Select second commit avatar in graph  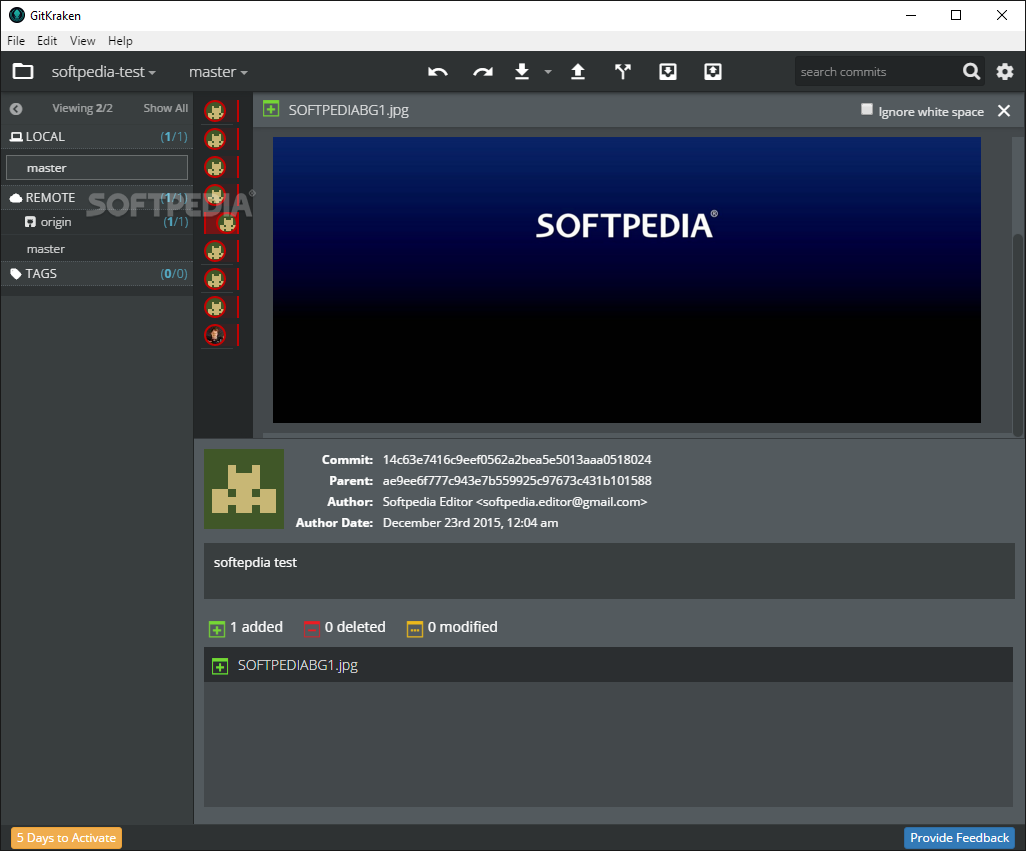click(x=215, y=139)
